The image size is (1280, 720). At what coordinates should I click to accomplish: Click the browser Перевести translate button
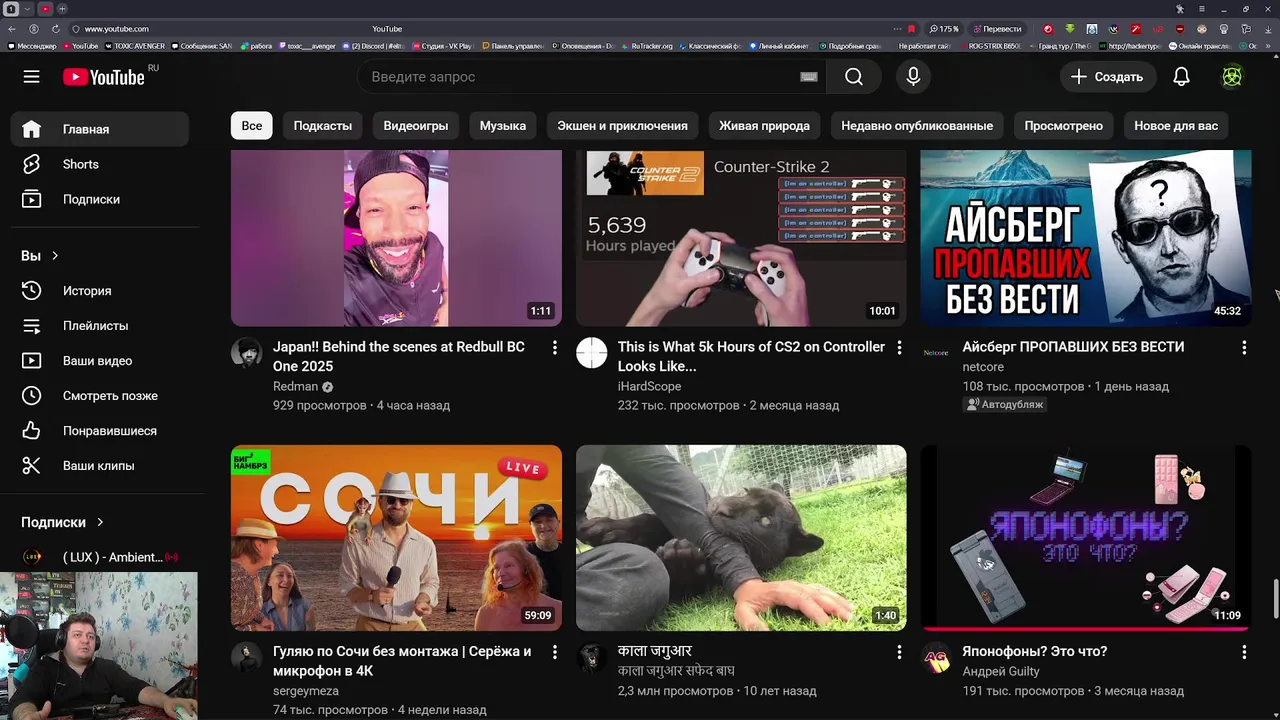997,29
